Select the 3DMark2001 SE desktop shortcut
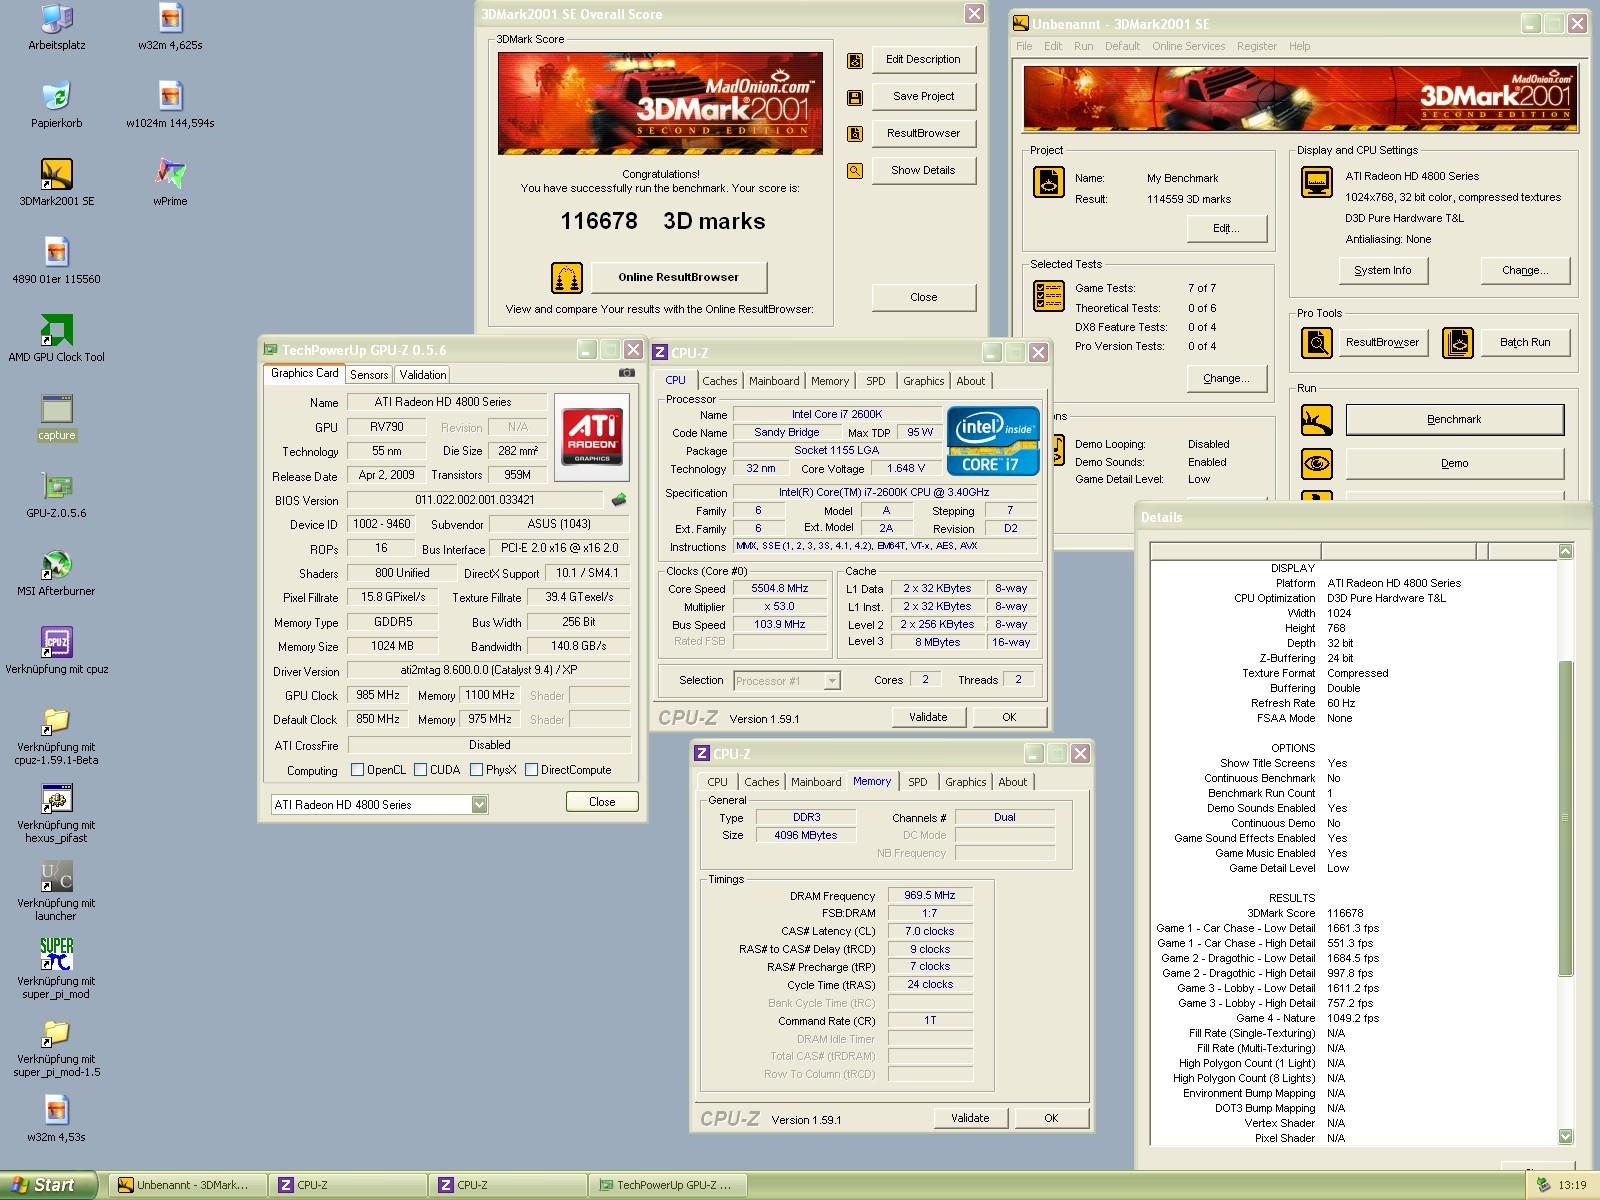1600x1200 pixels. pyautogui.click(x=57, y=184)
